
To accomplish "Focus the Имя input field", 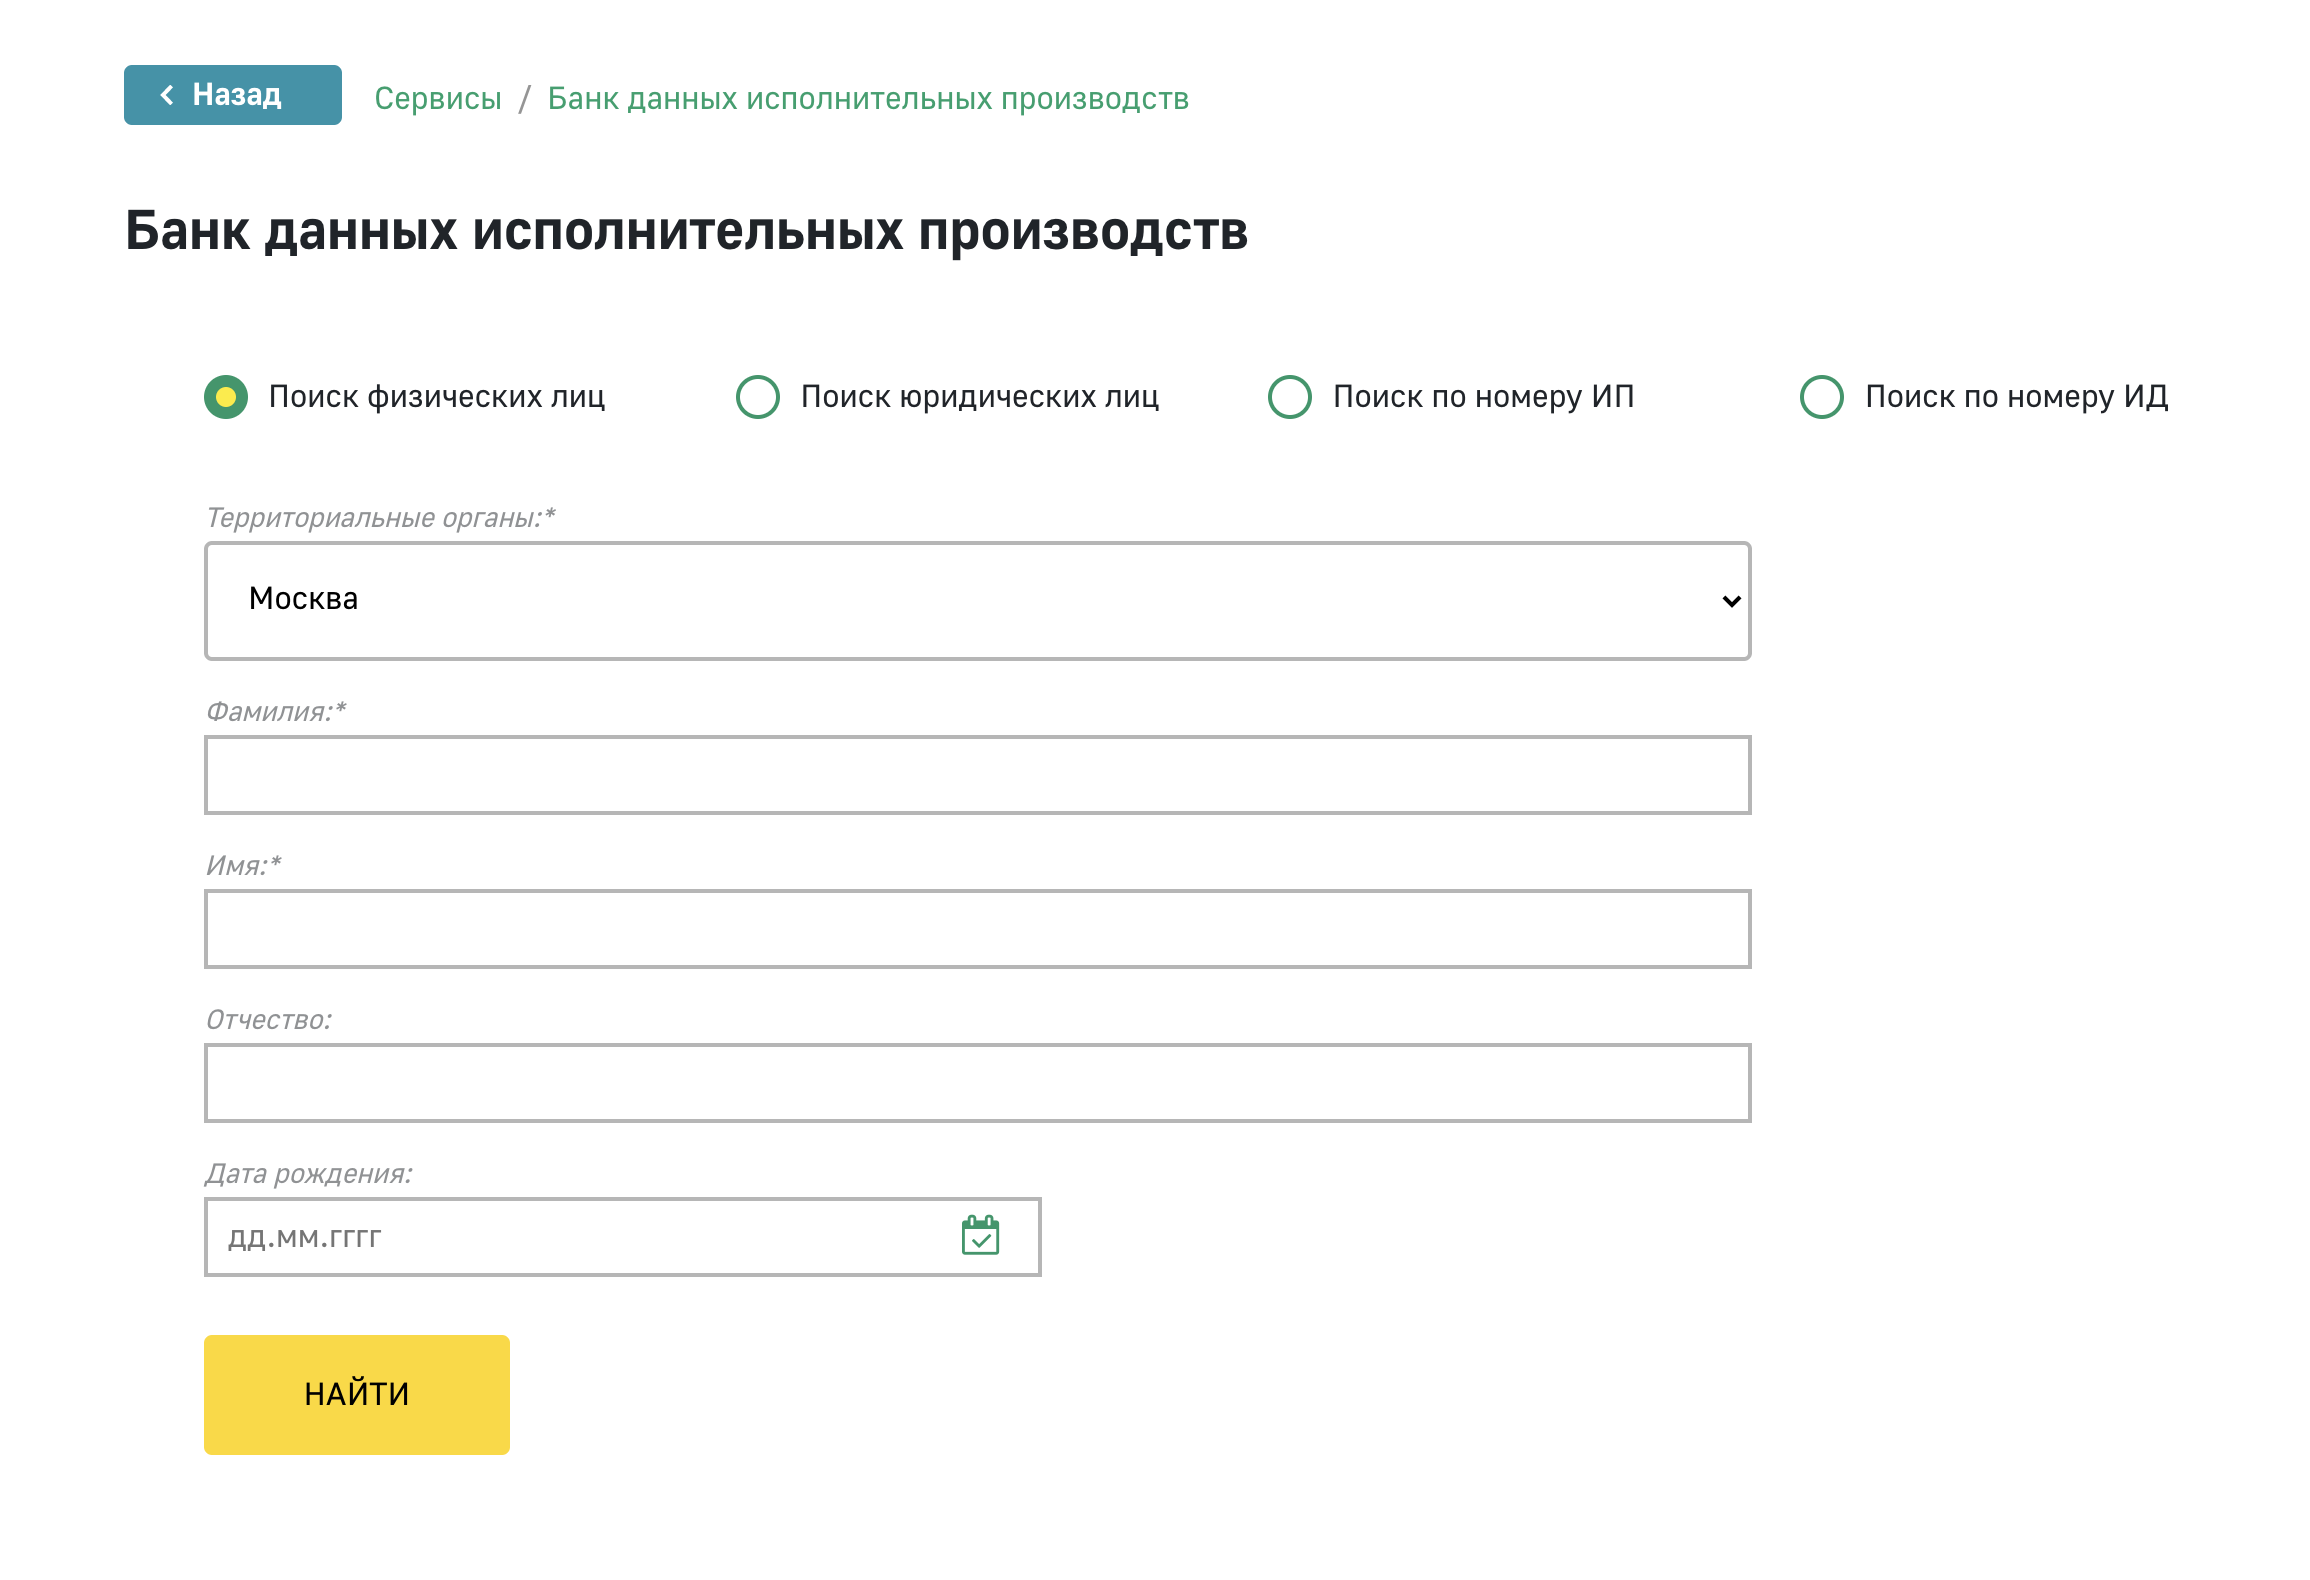I will [x=977, y=929].
